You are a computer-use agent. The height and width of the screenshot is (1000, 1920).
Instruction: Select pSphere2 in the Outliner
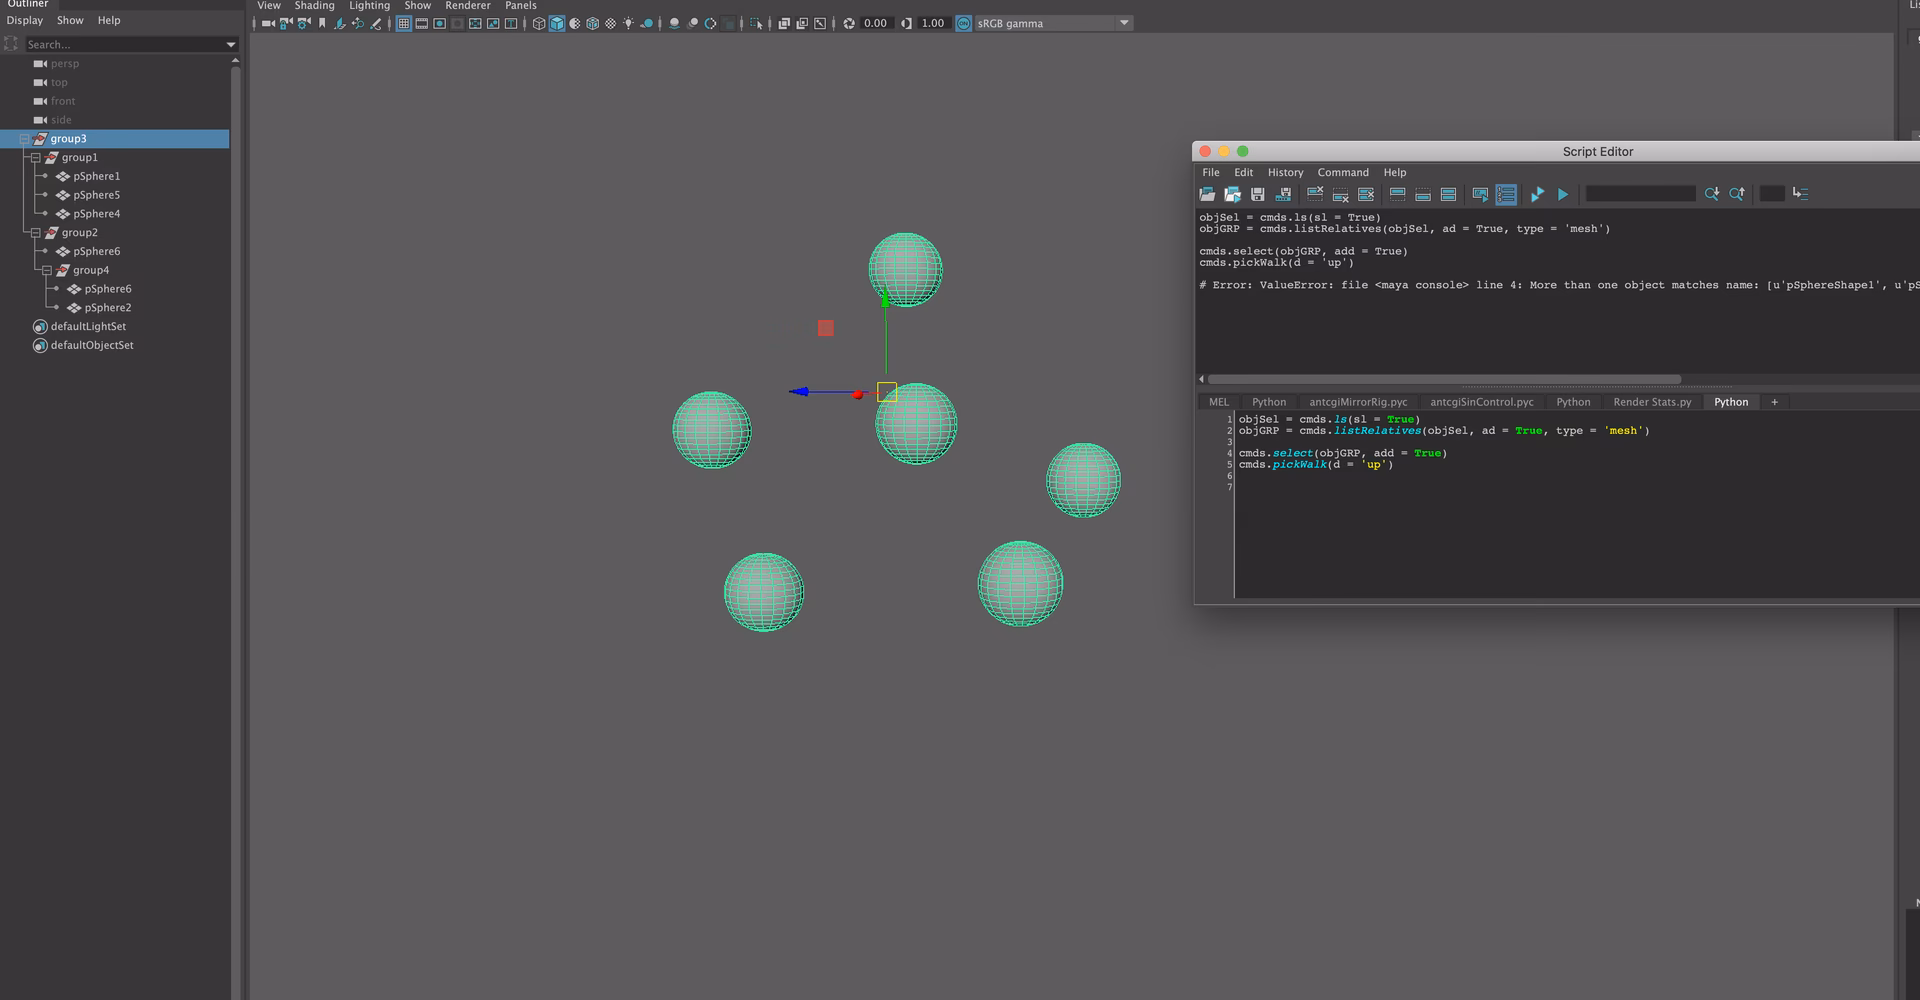point(107,308)
